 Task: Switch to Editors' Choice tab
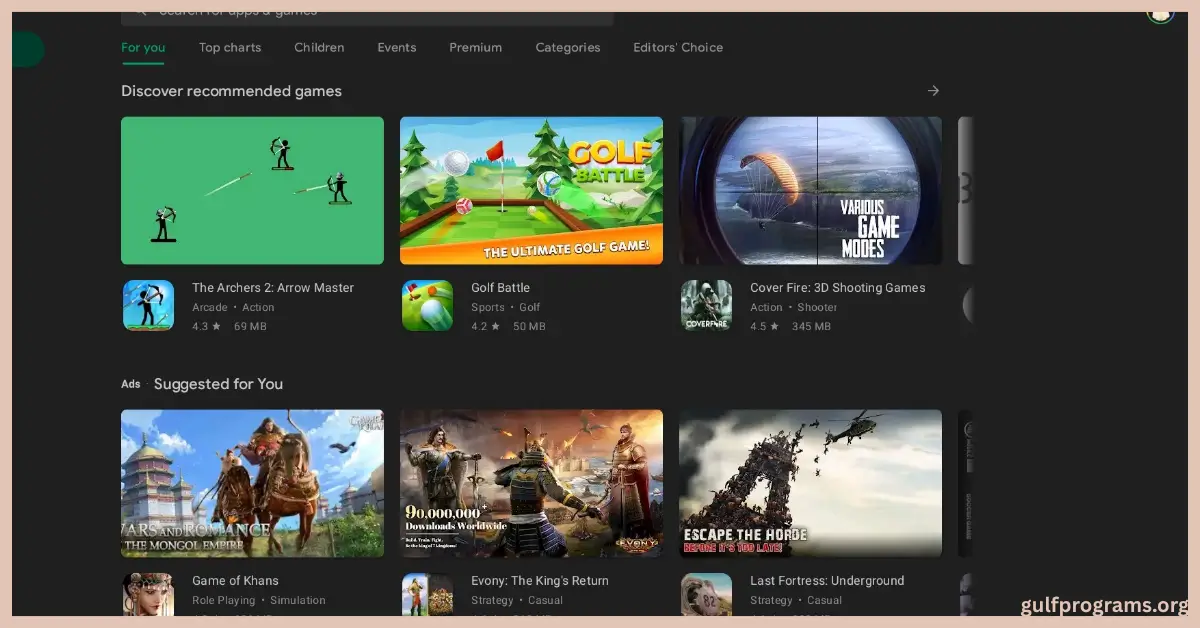678,47
